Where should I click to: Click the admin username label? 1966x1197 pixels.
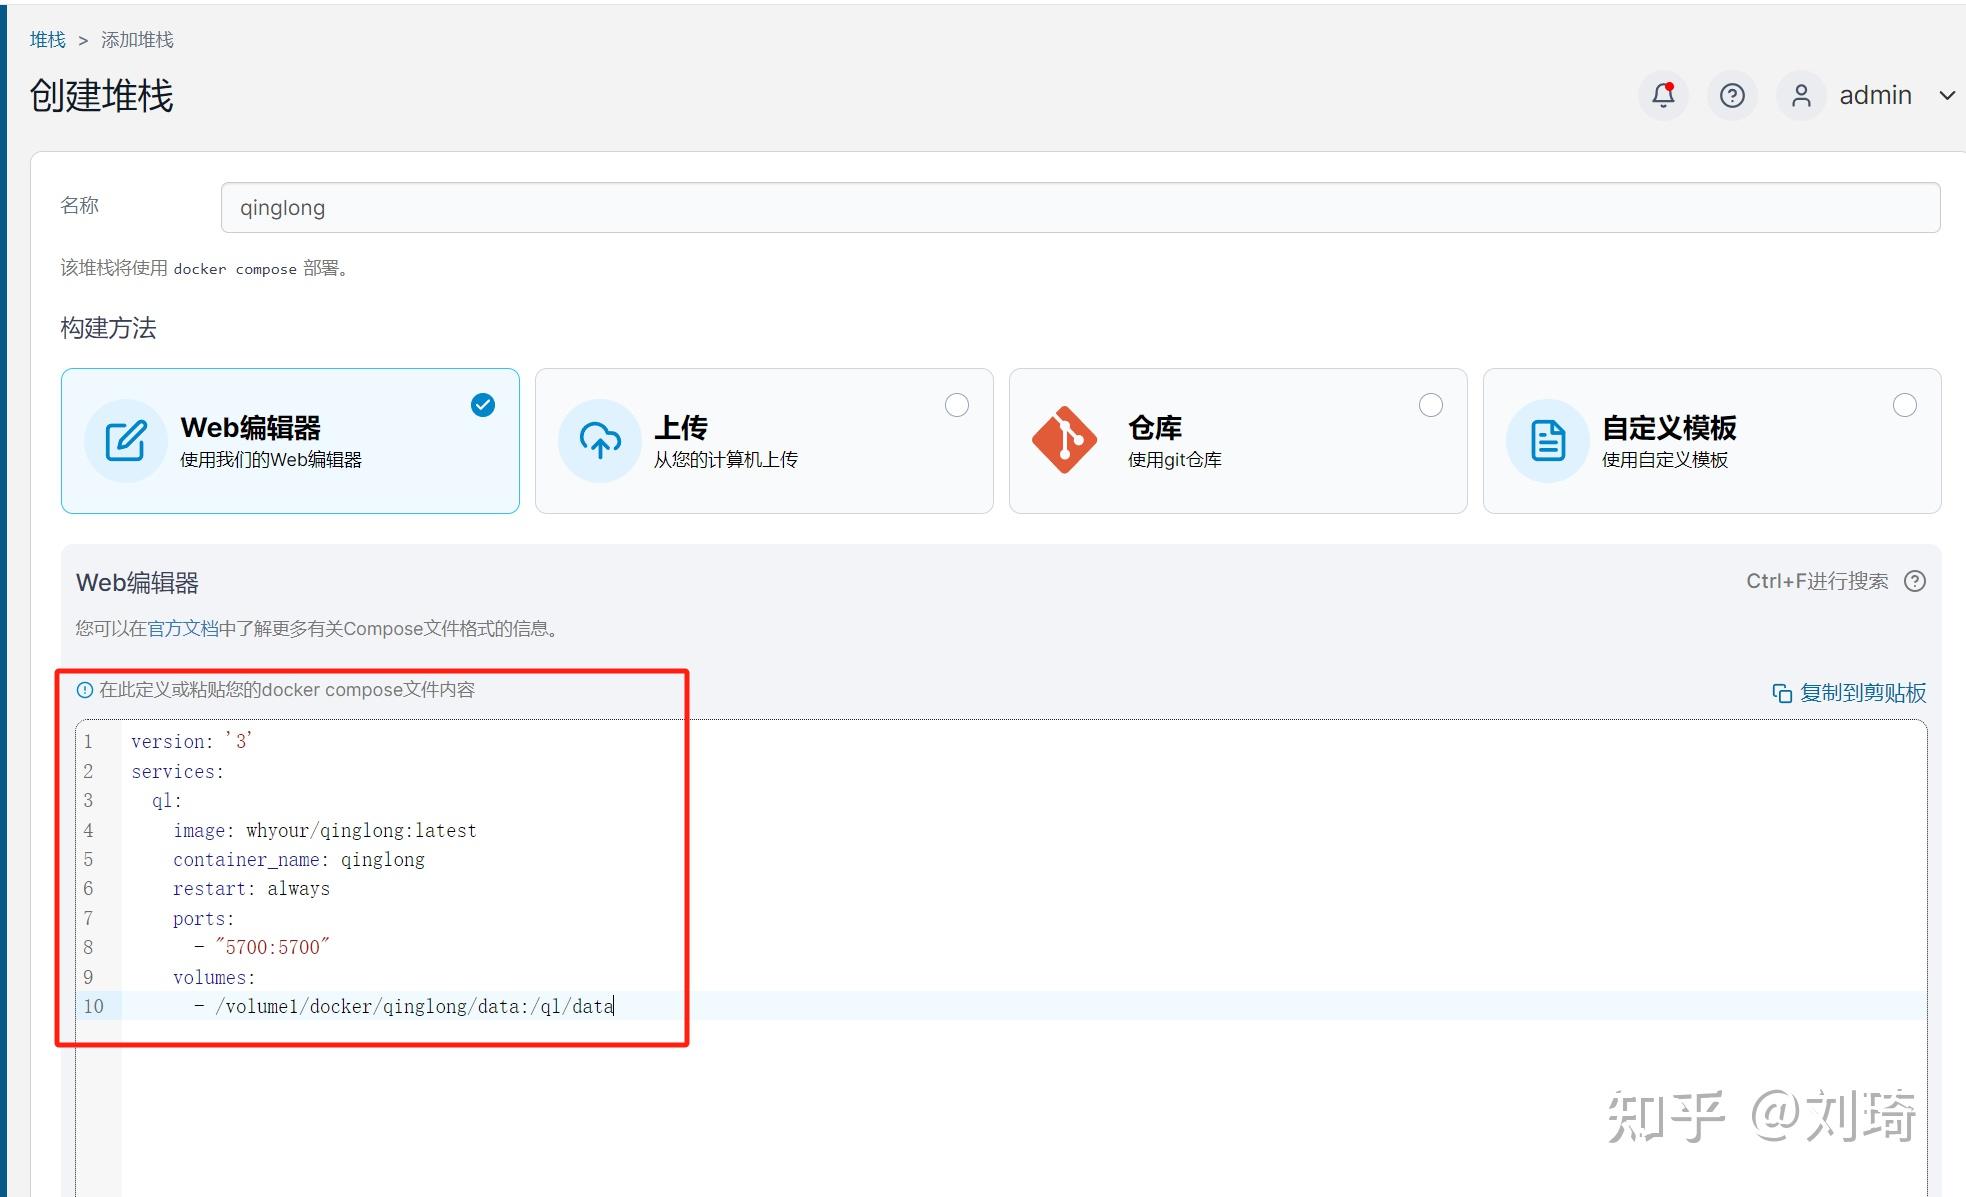pos(1875,95)
